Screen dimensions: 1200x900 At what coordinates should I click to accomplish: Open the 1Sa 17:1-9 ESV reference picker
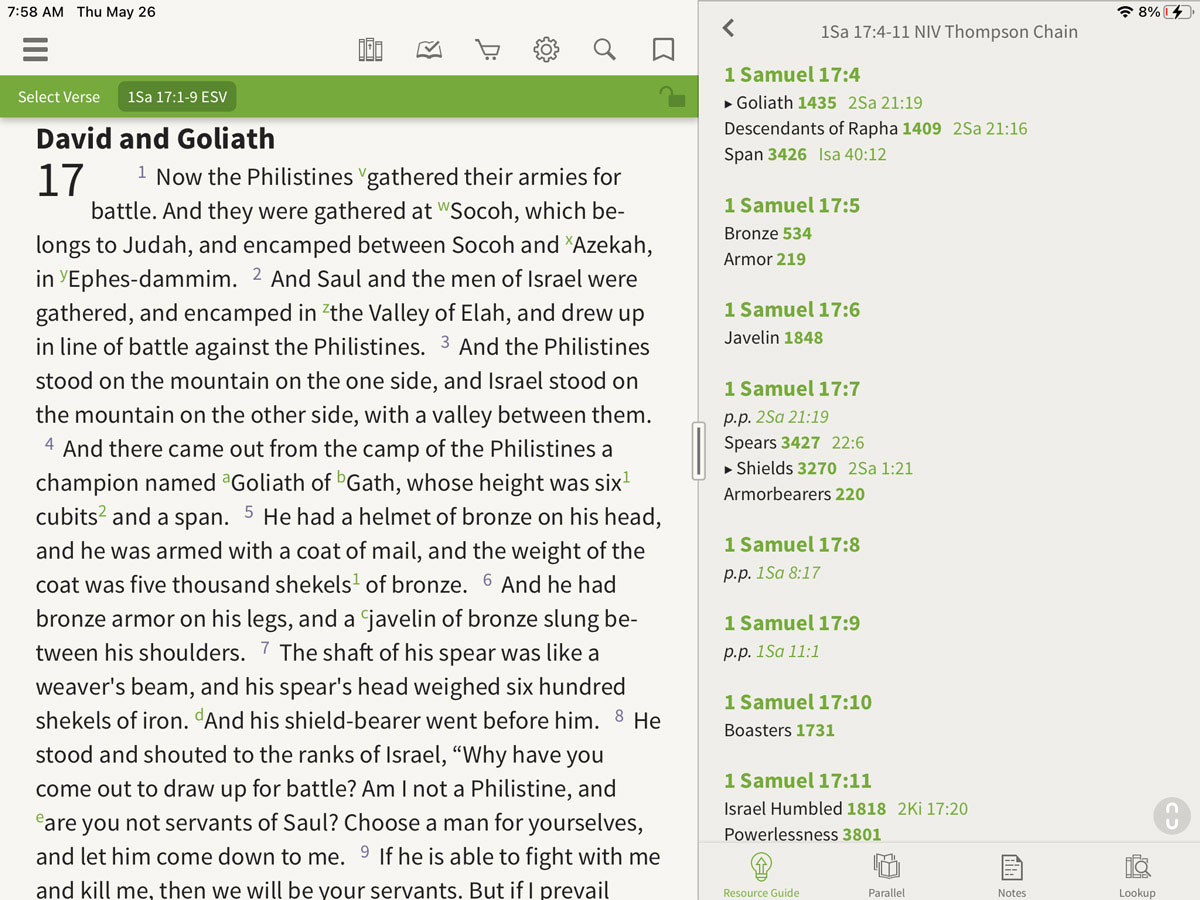coord(178,97)
